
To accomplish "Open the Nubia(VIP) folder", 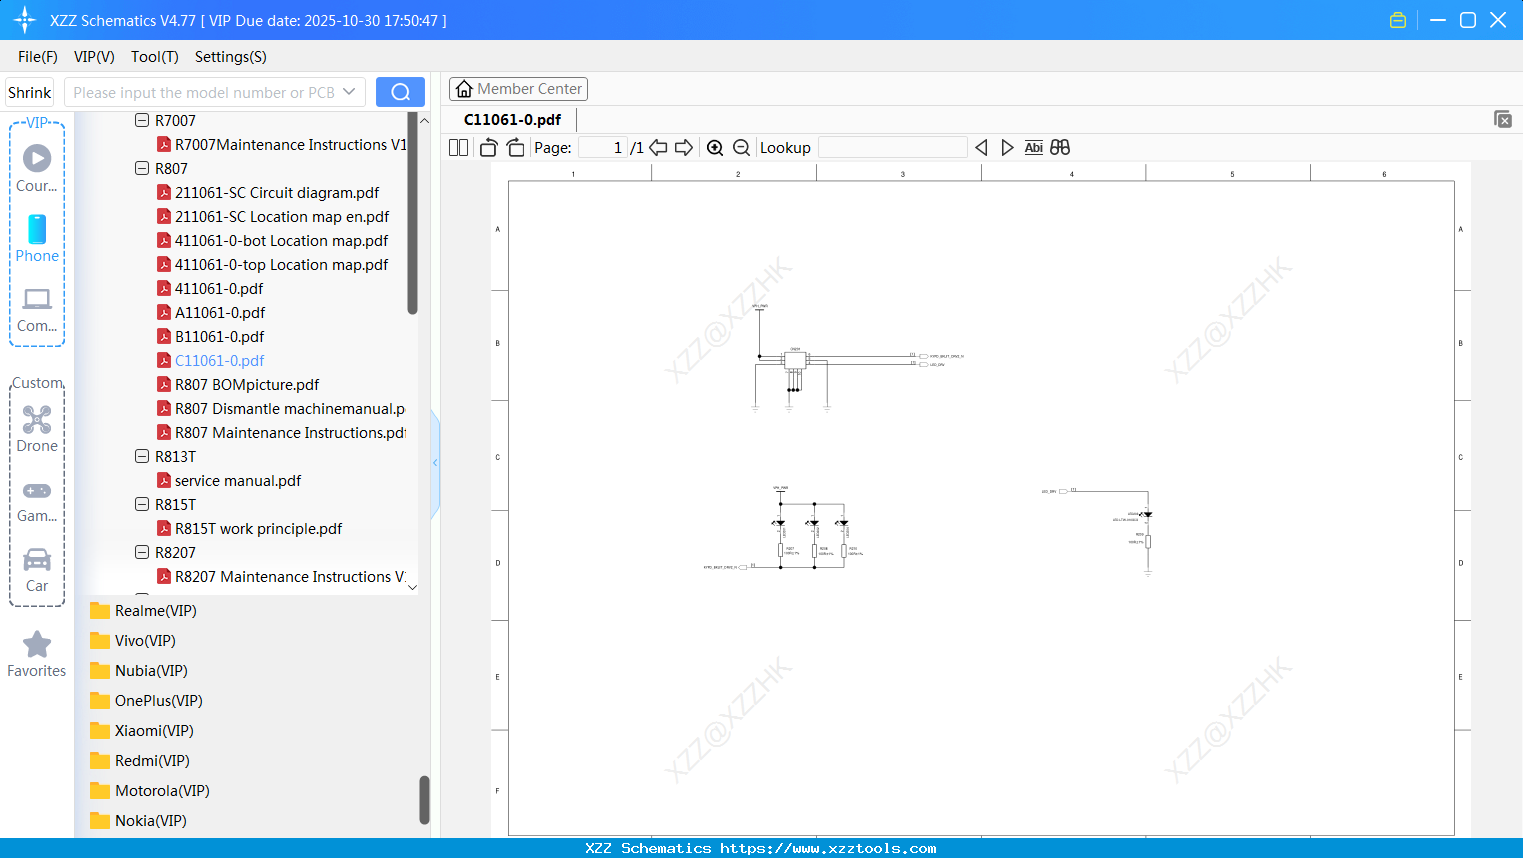I will 151,670.
